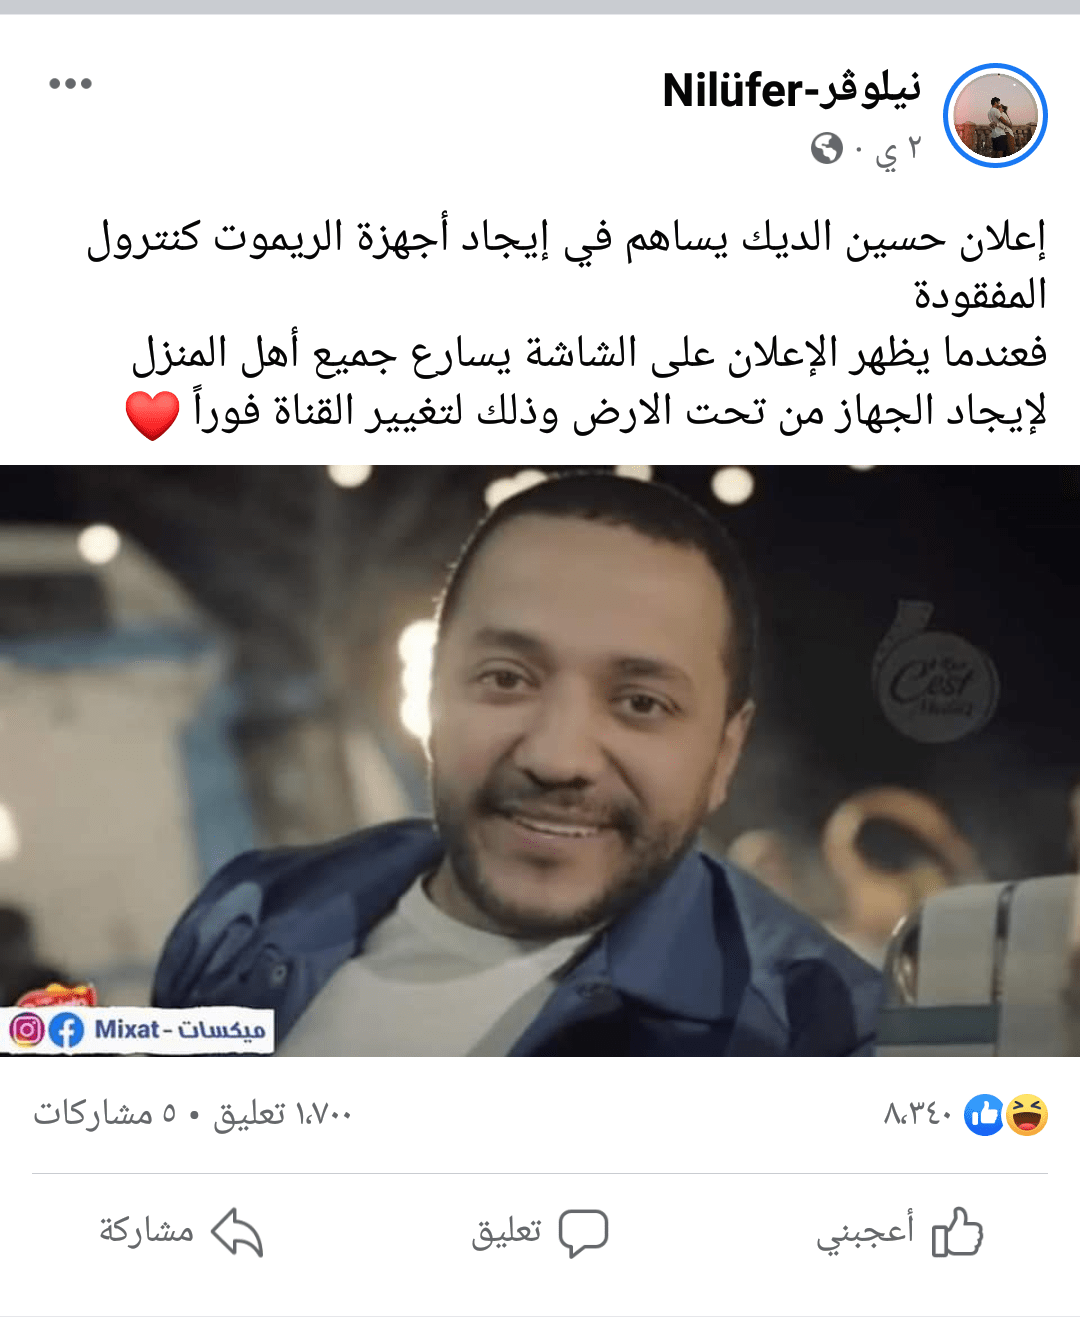Open the three-dot post options menu
This screenshot has height=1325, width=1080.
coord(70,84)
